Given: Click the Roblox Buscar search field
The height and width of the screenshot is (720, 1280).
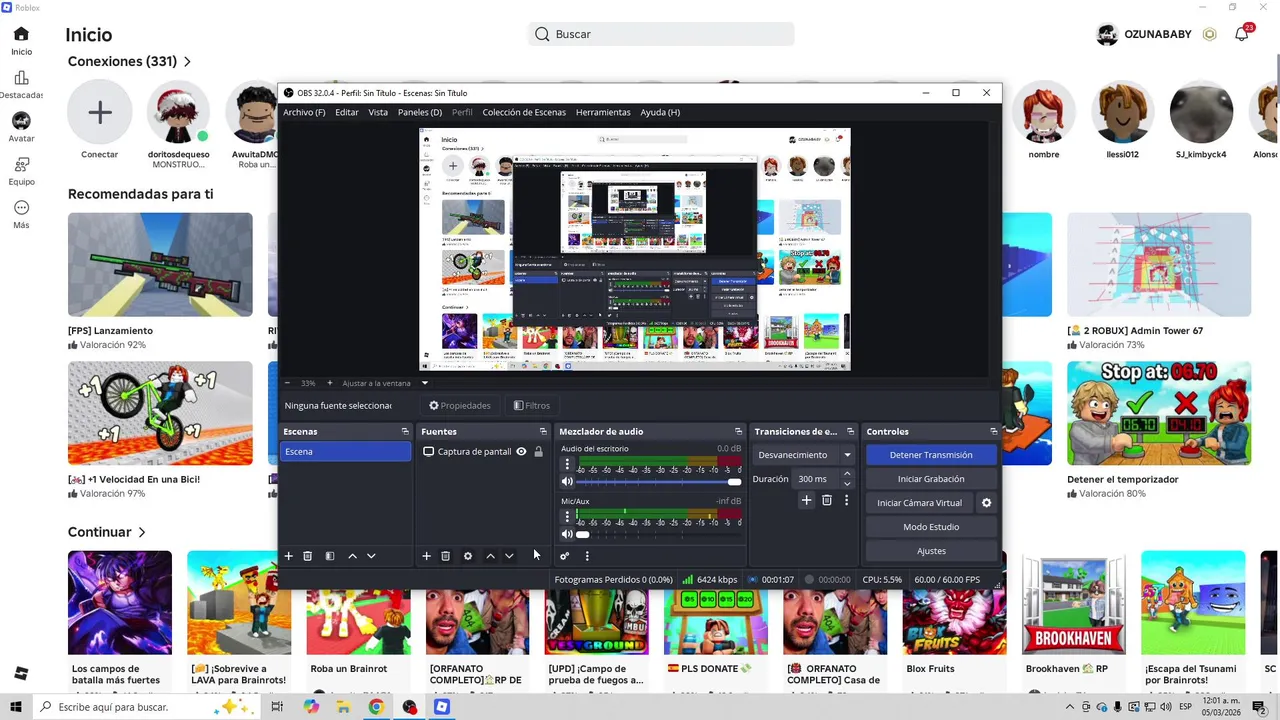Looking at the screenshot, I should pyautogui.click(x=661, y=34).
